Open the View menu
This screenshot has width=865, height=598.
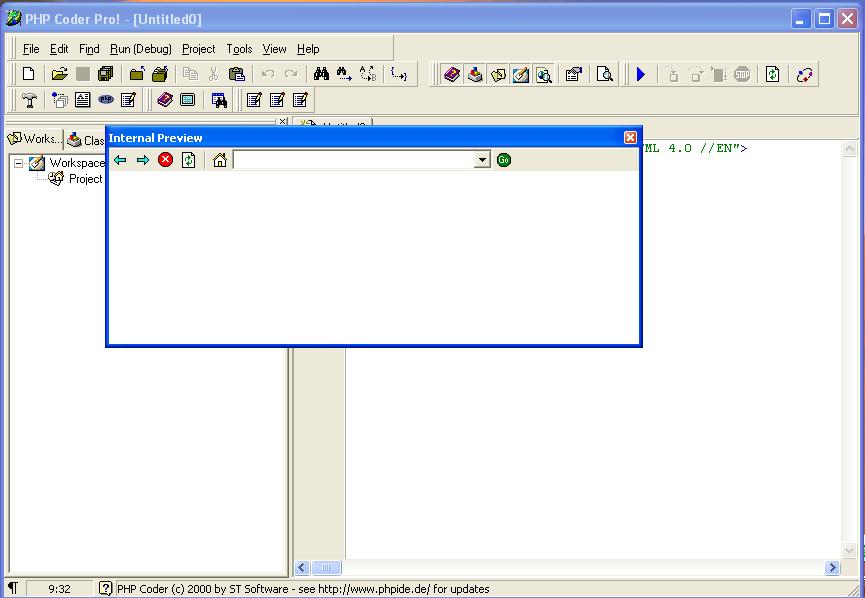coord(274,49)
